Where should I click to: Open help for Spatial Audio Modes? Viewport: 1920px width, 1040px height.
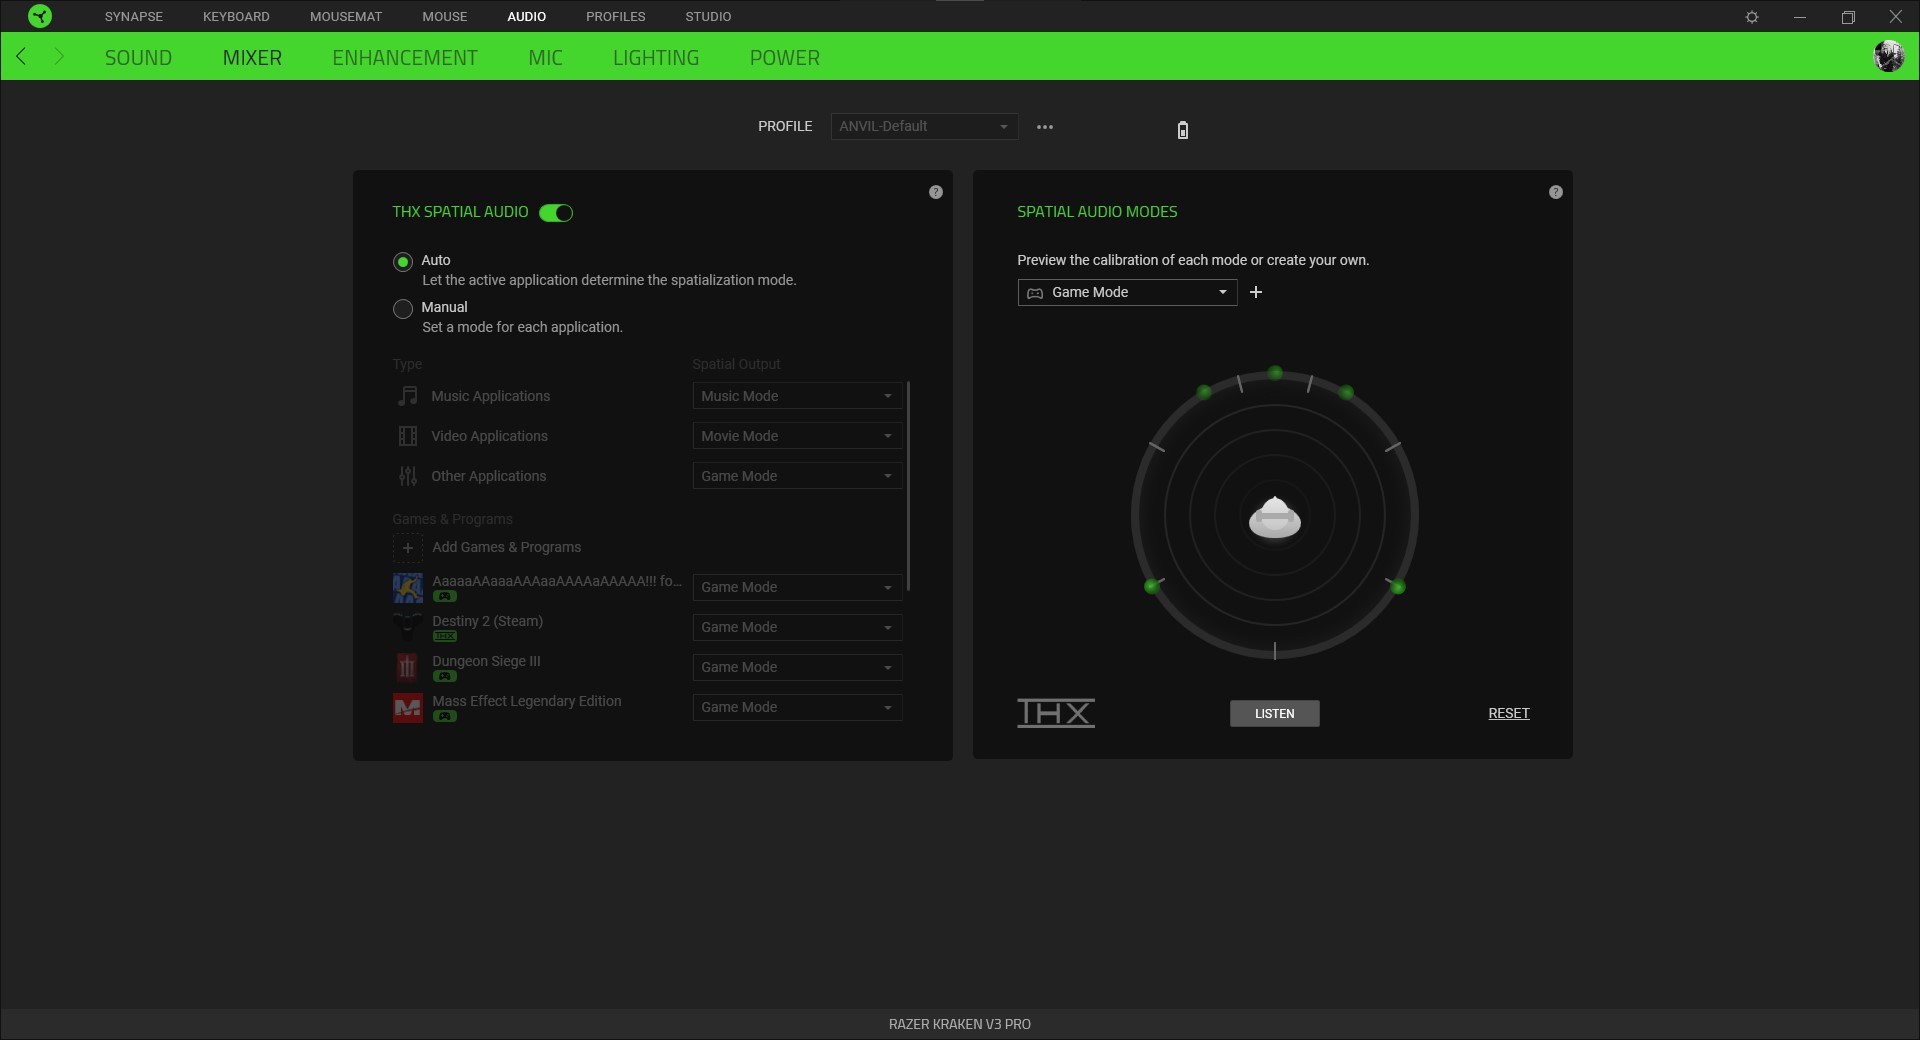pyautogui.click(x=1556, y=191)
